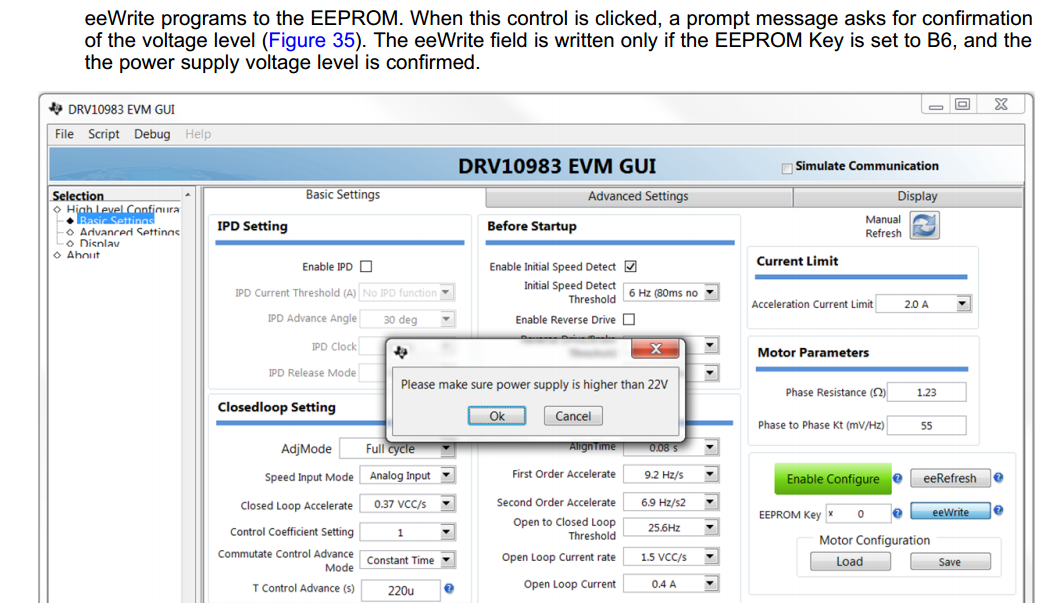Open the Help menu
This screenshot has width=1056, height=603.
pyautogui.click(x=198, y=134)
